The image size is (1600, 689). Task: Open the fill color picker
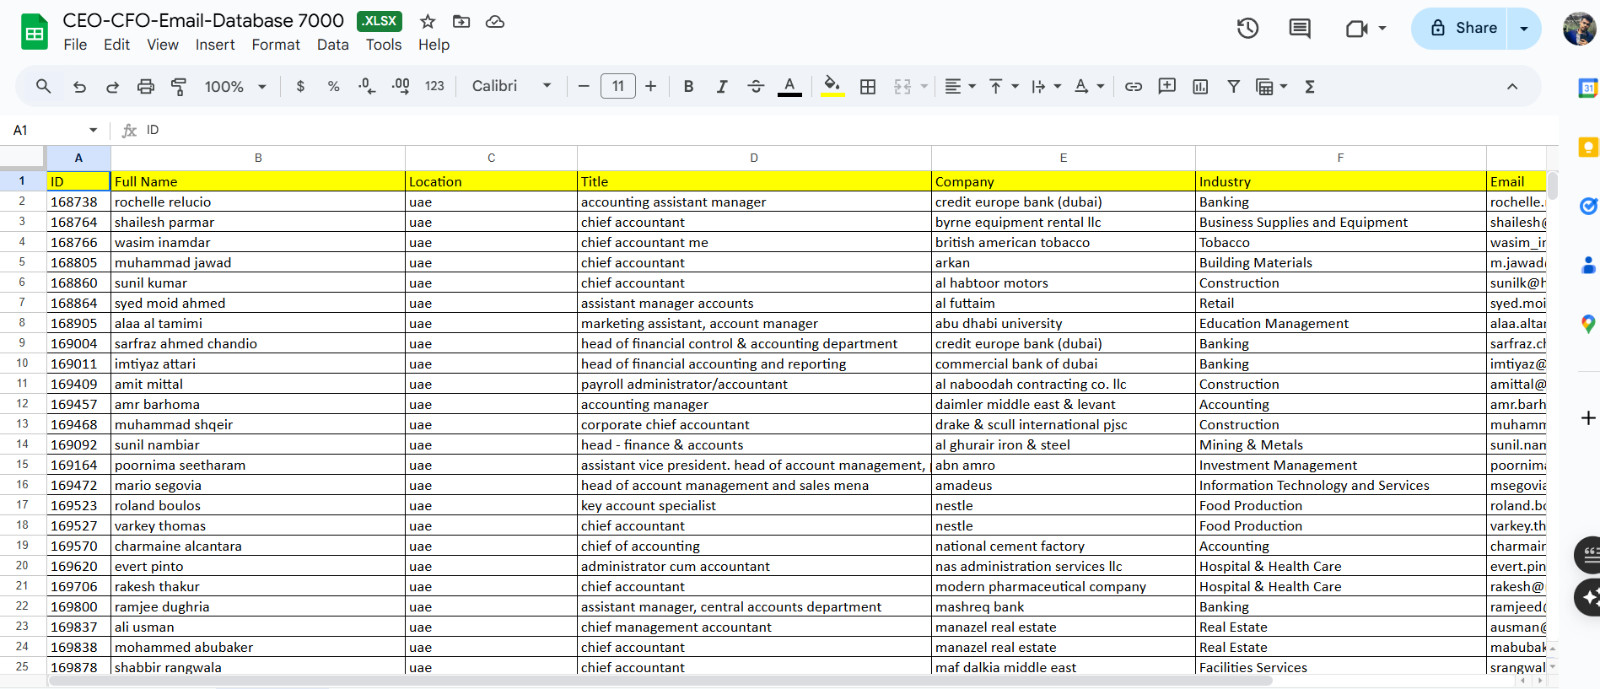click(832, 87)
